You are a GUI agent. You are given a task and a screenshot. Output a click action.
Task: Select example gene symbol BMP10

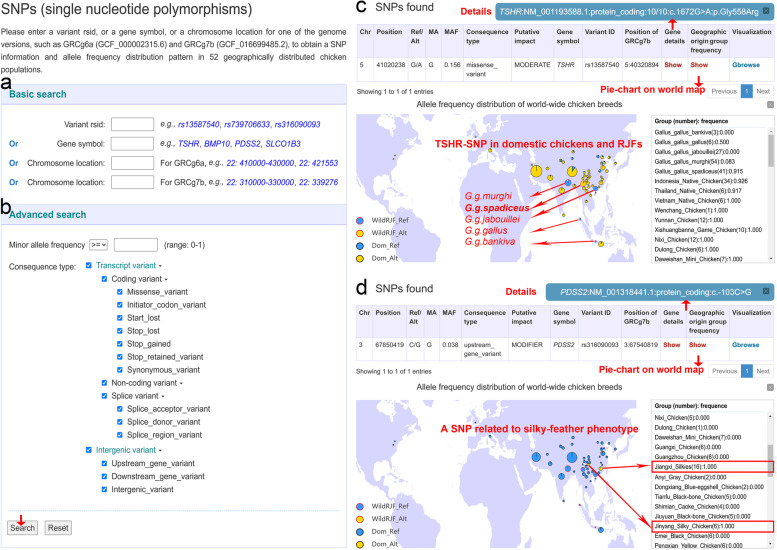click(x=217, y=144)
